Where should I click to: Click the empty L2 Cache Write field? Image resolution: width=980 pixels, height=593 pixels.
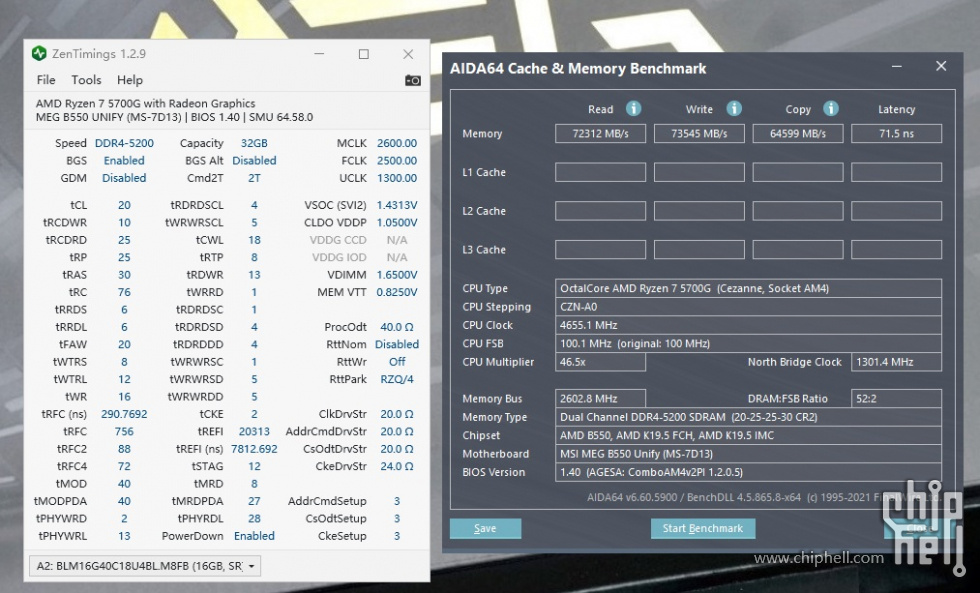(x=699, y=211)
